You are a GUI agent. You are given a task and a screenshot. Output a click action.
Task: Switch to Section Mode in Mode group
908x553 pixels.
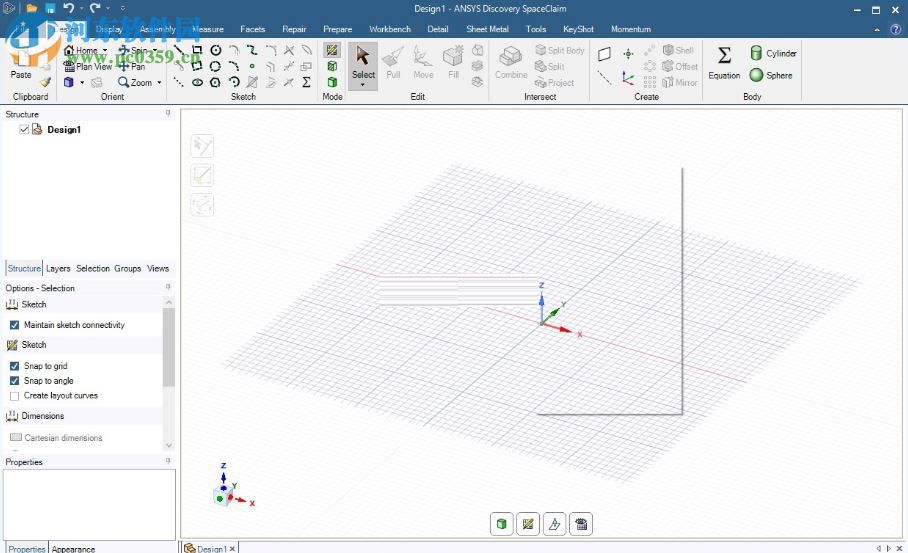[332, 66]
